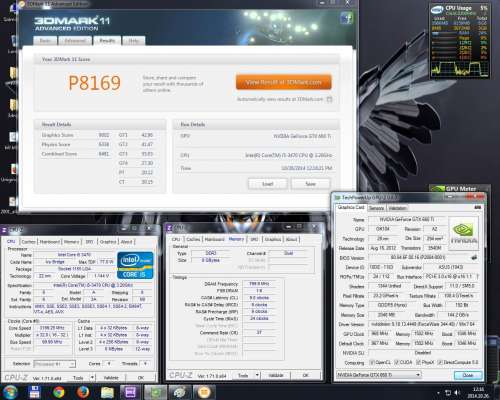The image size is (500, 400).
Task: Switch to Mainboard tab in left CPU-Z
Action: click(50, 242)
